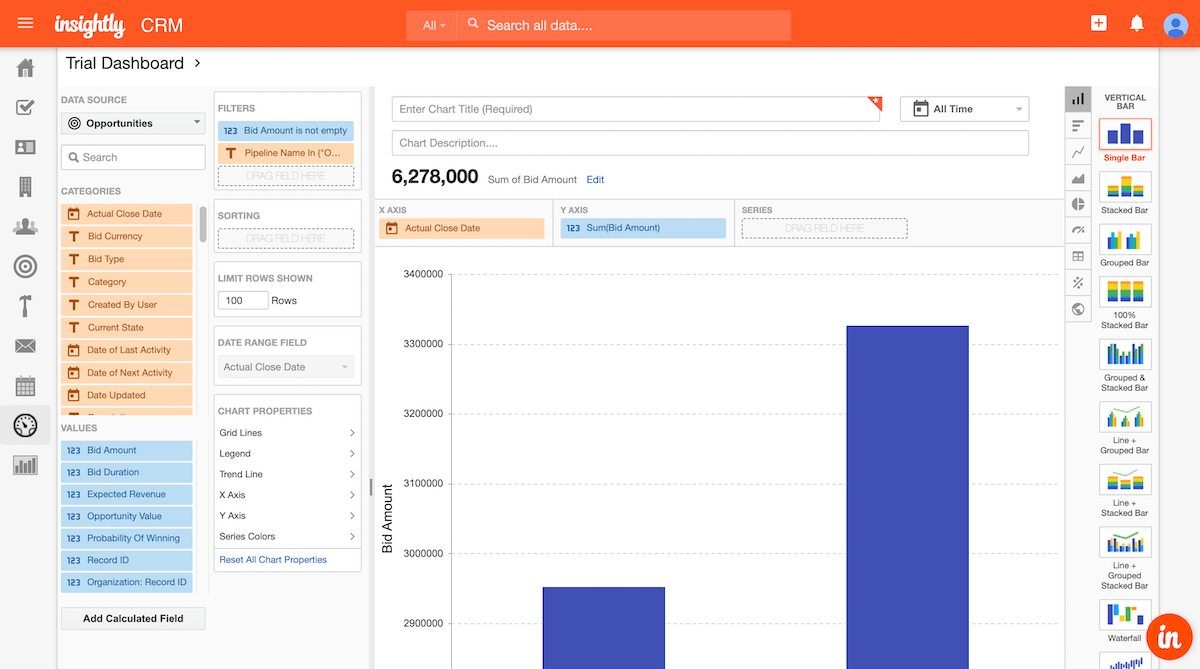Open the Opportunities data source dropdown
The image size is (1200, 669).
click(133, 124)
